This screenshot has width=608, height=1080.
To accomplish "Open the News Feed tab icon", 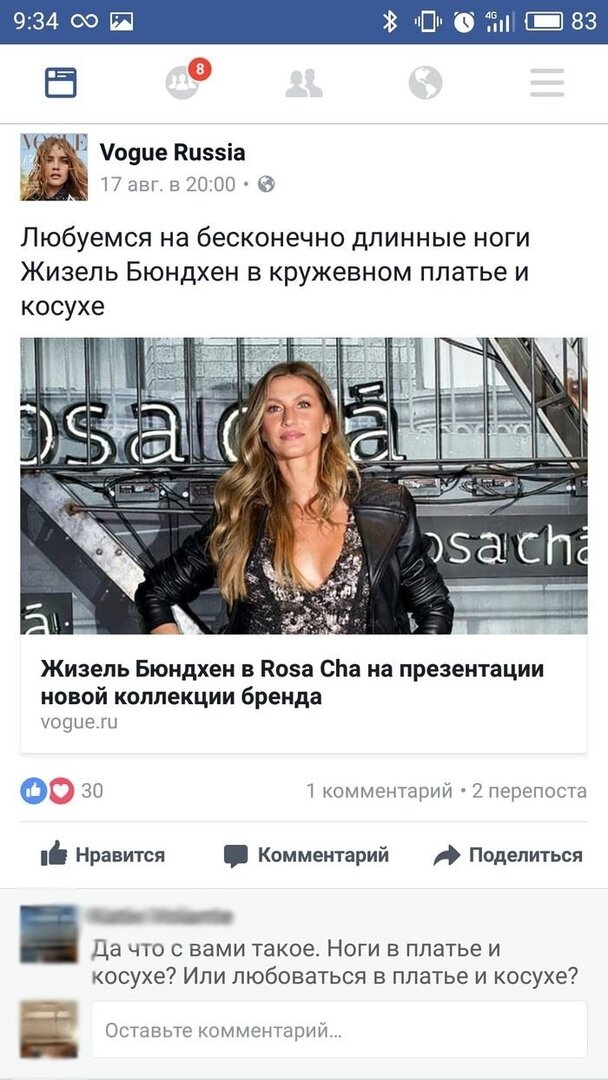I will click(x=61, y=83).
